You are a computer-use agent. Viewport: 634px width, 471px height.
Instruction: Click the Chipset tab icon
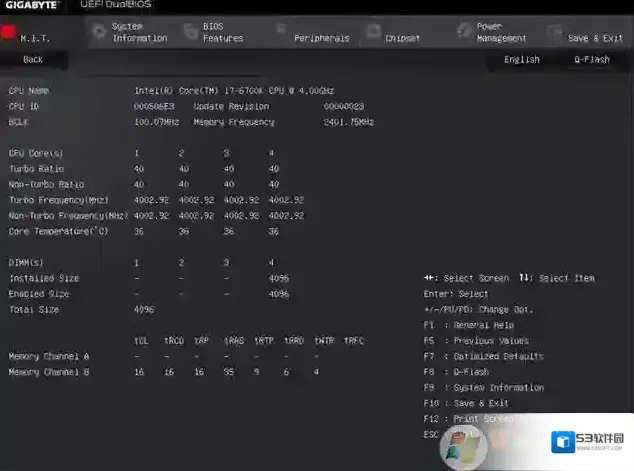coord(372,32)
